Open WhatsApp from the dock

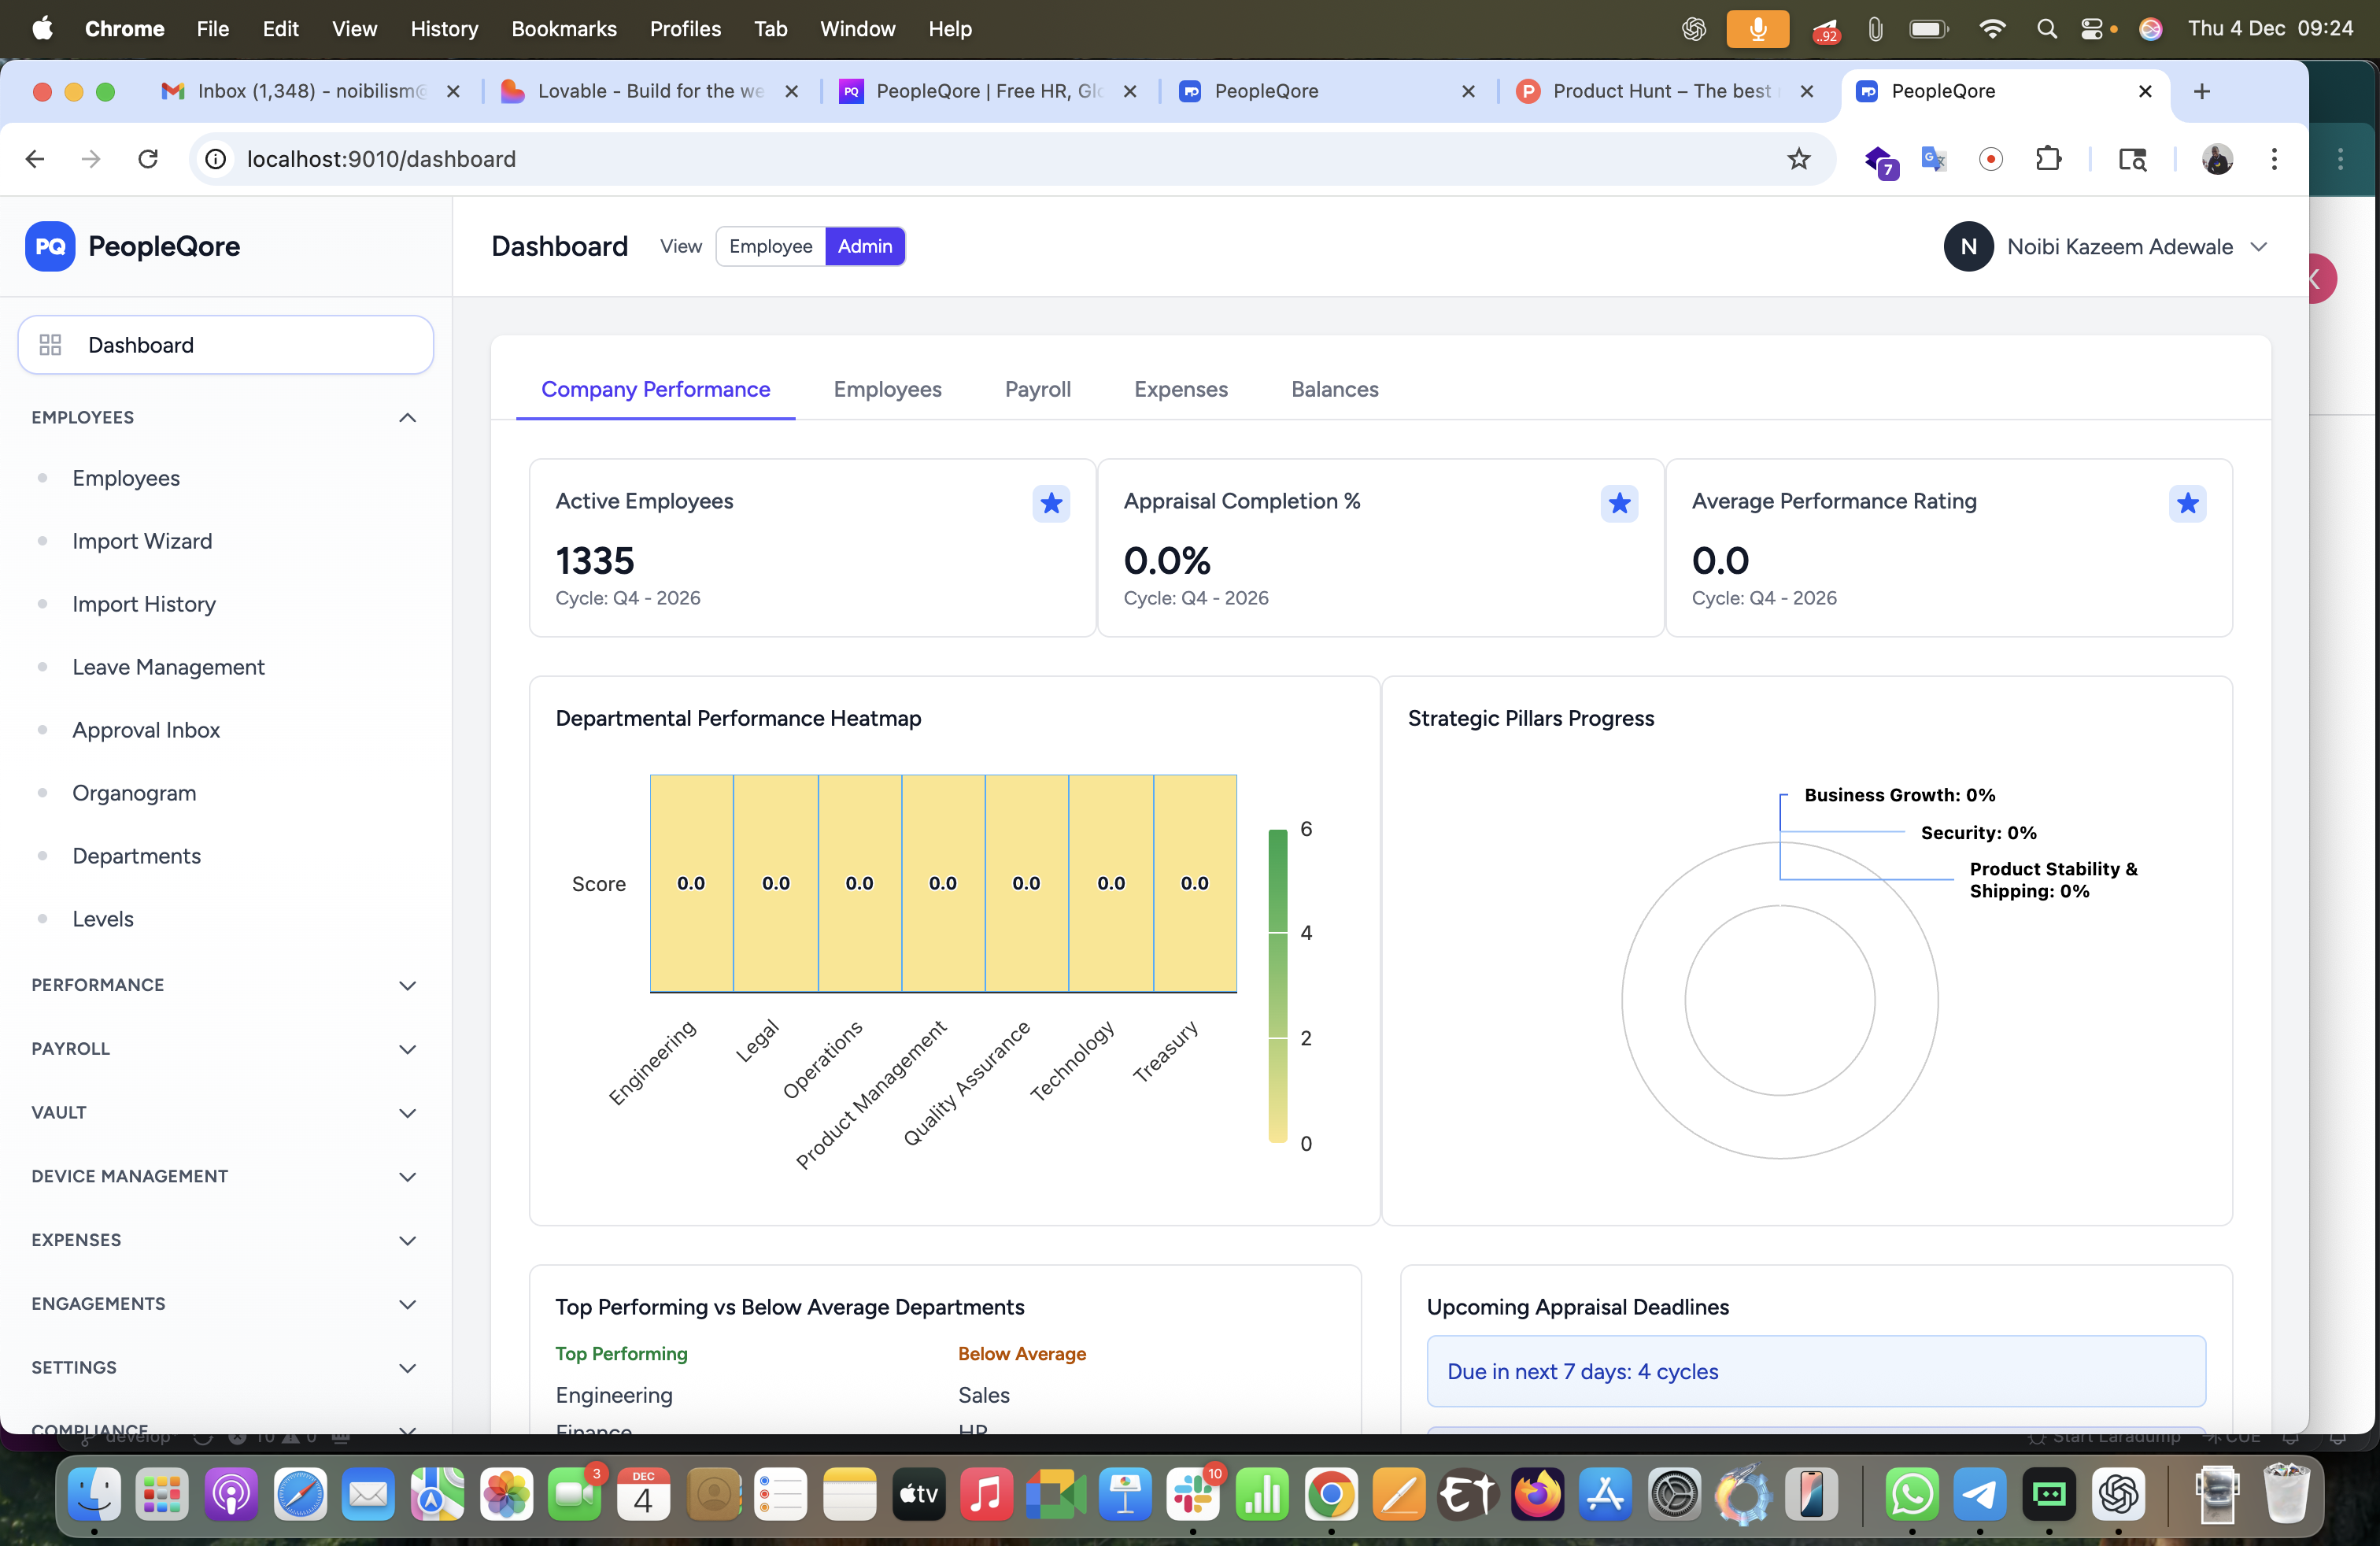1911,1495
